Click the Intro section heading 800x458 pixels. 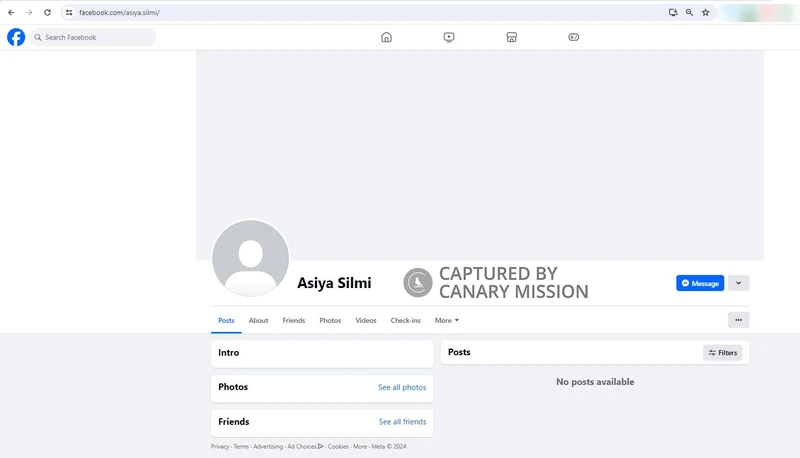point(229,352)
